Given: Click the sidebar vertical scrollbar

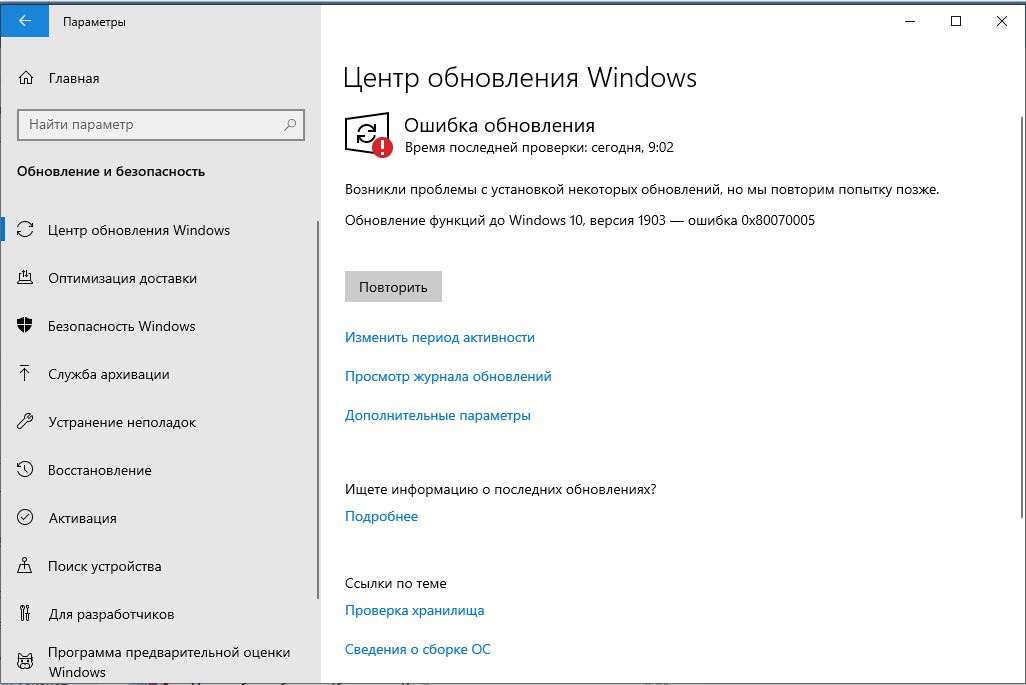Looking at the screenshot, I should click(318, 410).
